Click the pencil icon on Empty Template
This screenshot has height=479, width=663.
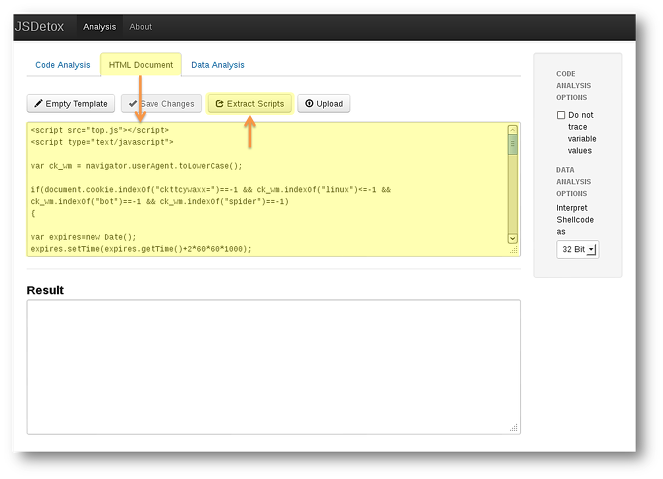click(38, 103)
